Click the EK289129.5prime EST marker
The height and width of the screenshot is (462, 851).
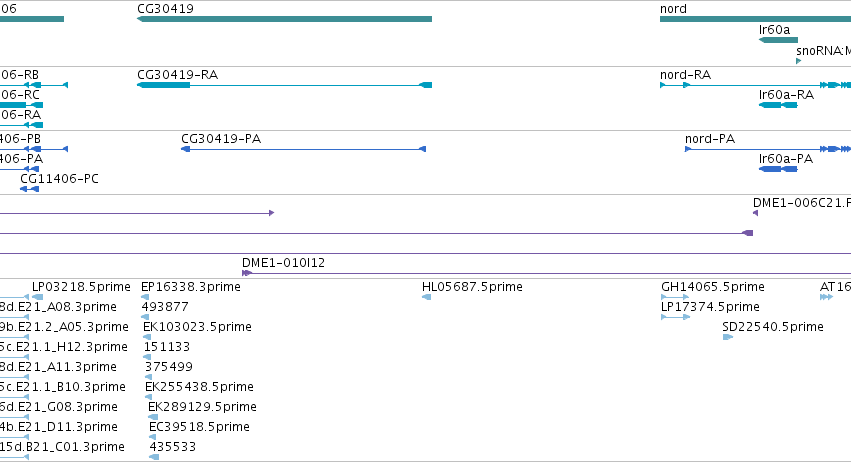153,417
